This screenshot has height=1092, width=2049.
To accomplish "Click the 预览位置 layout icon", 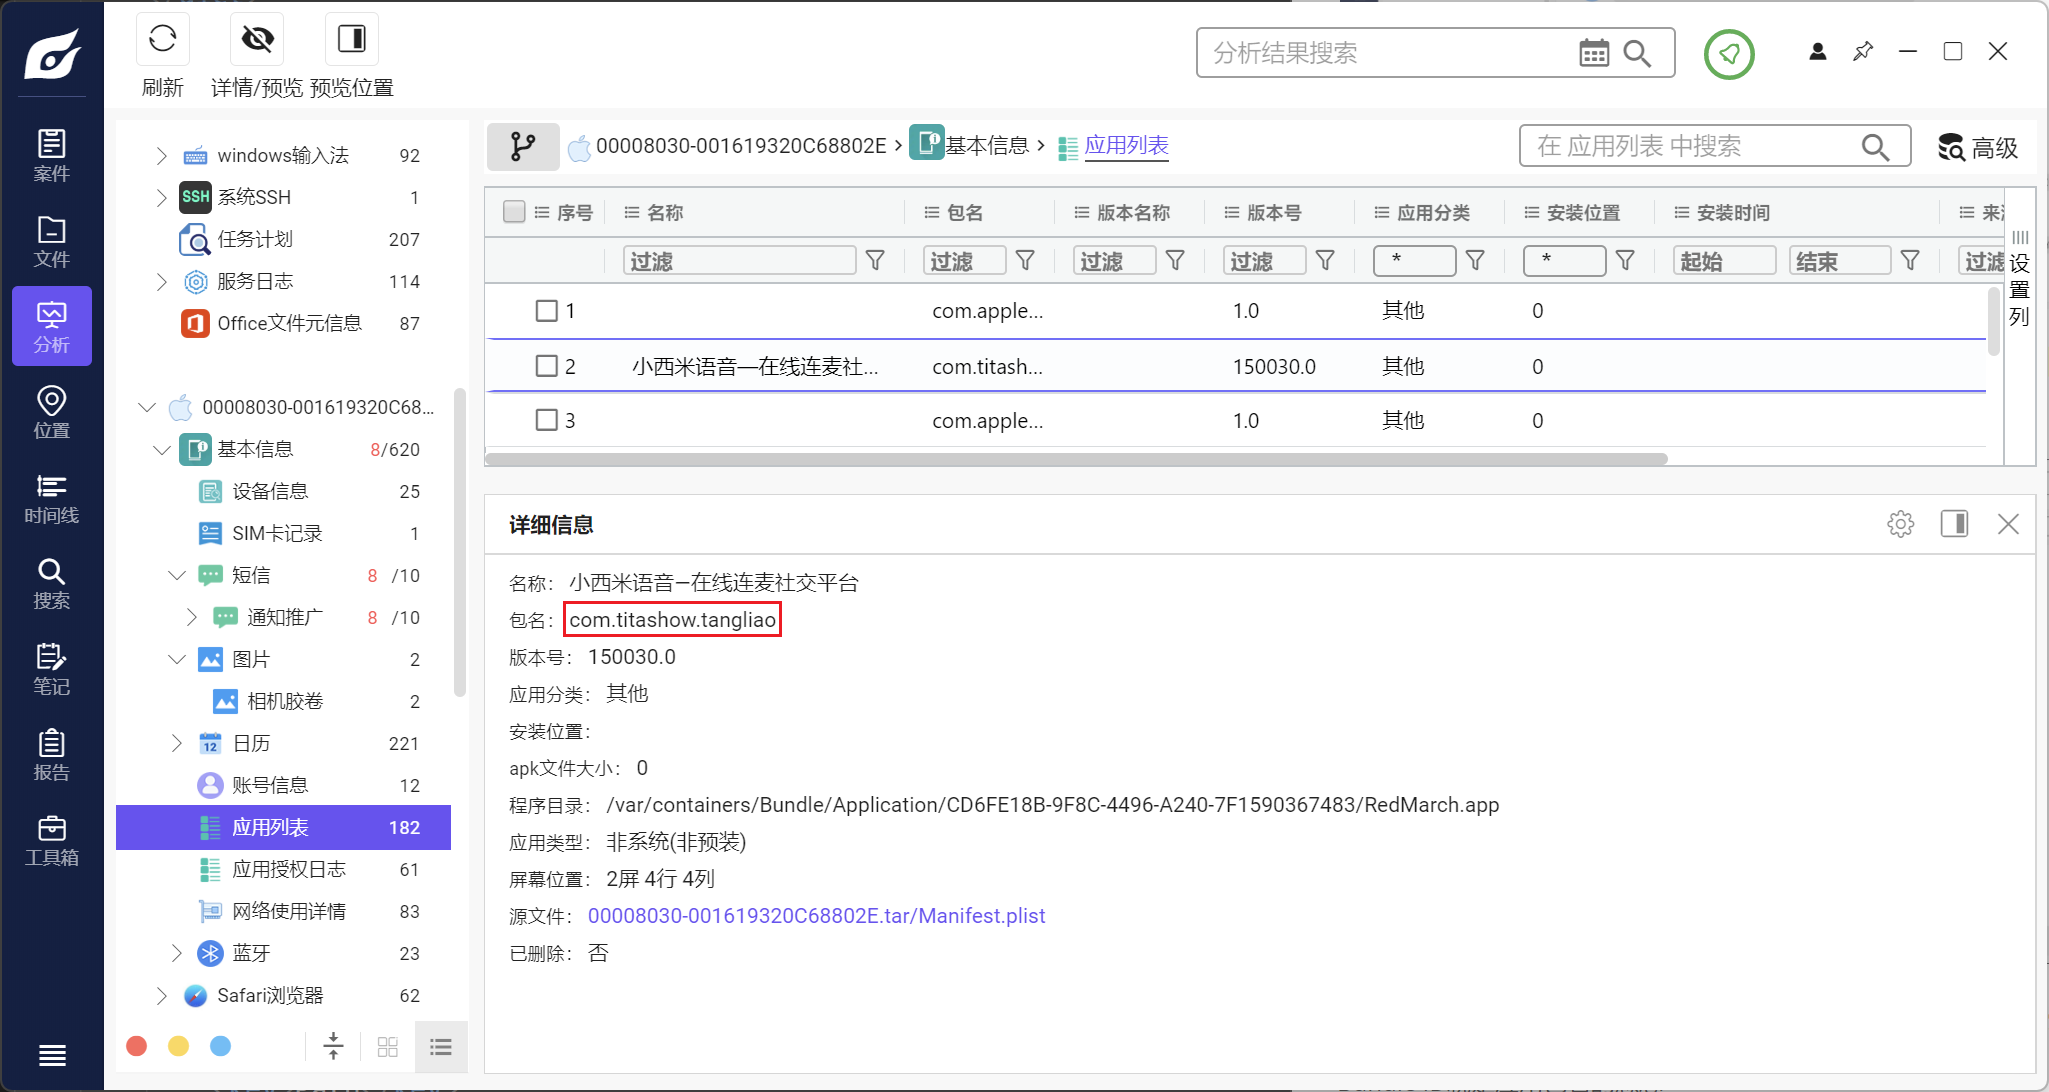I will point(352,39).
